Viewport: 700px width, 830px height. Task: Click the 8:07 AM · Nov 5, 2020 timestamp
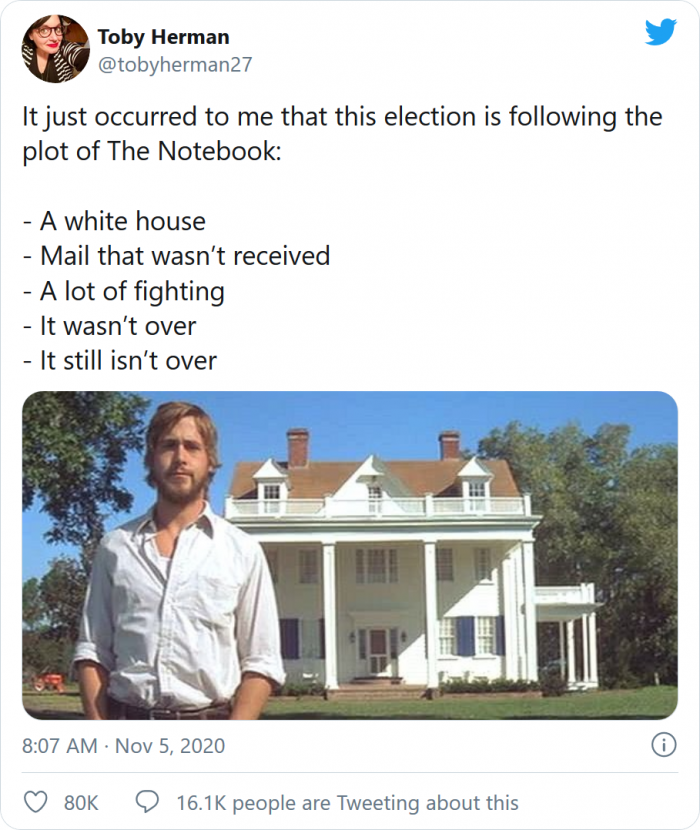tap(124, 746)
